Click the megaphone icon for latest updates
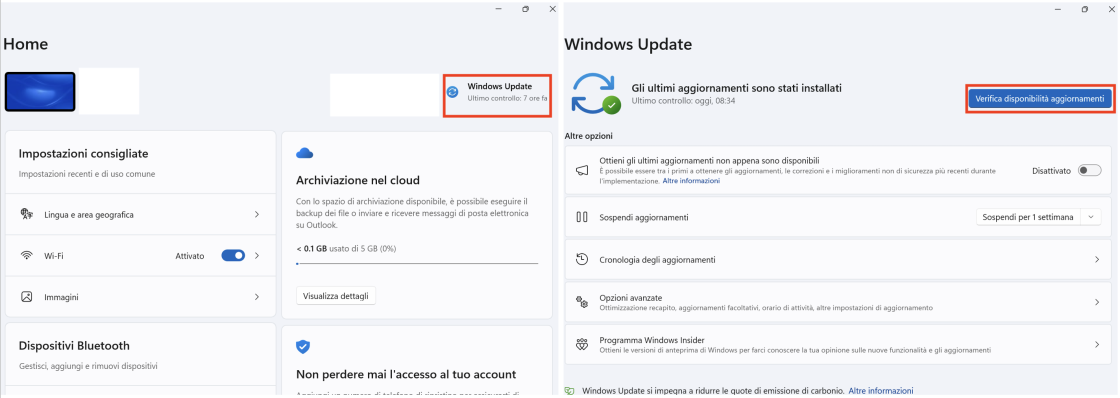The height and width of the screenshot is (398, 1120). pyautogui.click(x=581, y=171)
